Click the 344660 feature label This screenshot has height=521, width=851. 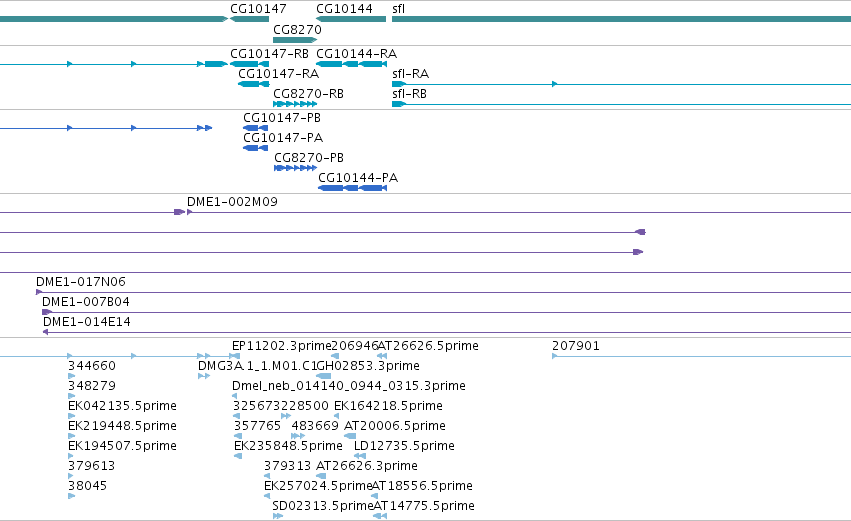point(92,365)
